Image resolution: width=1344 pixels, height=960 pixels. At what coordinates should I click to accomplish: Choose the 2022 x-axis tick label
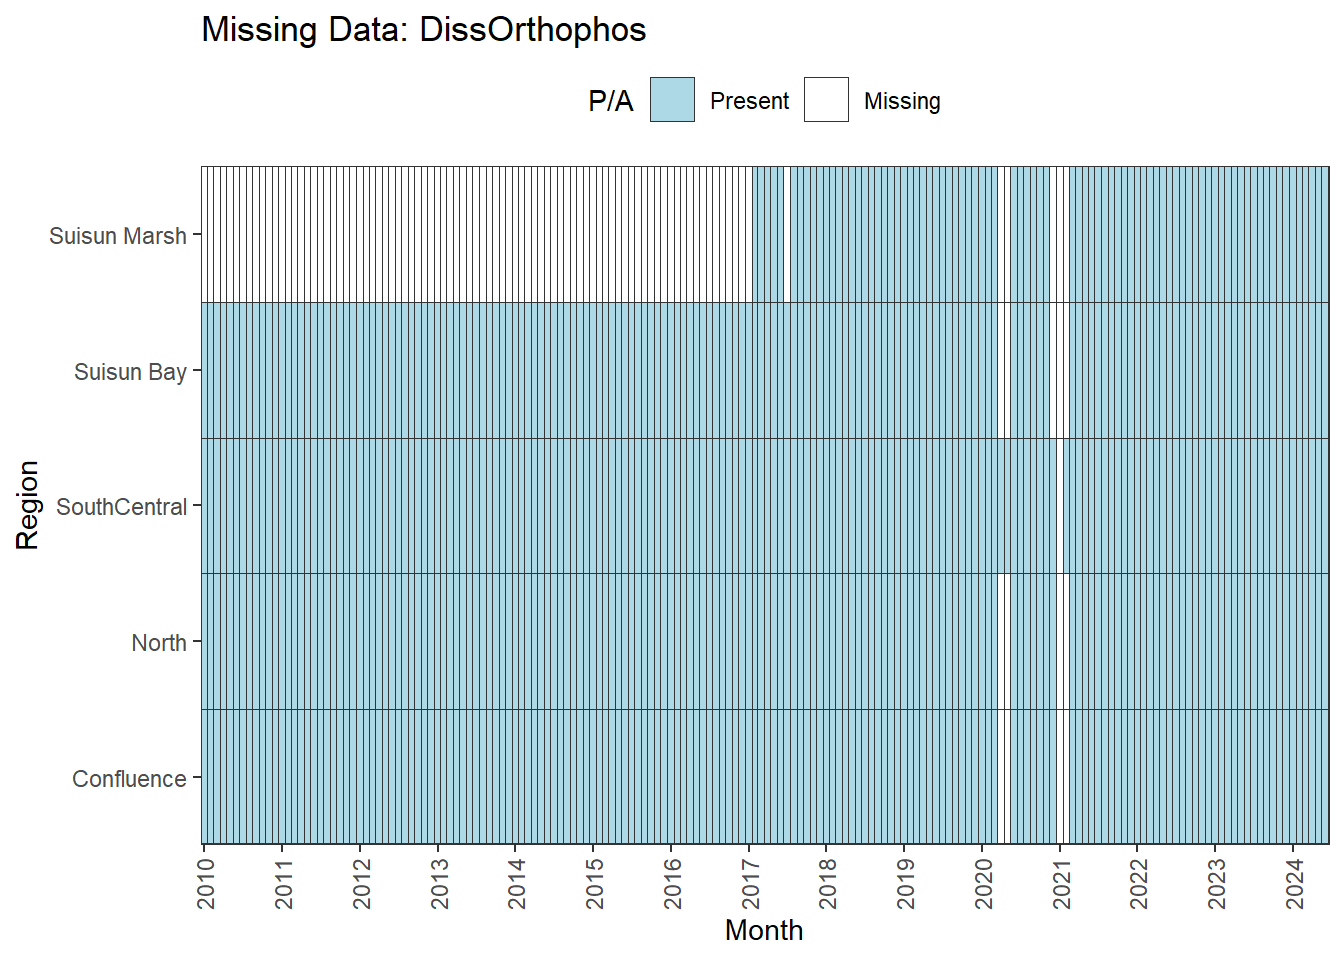(1139, 883)
